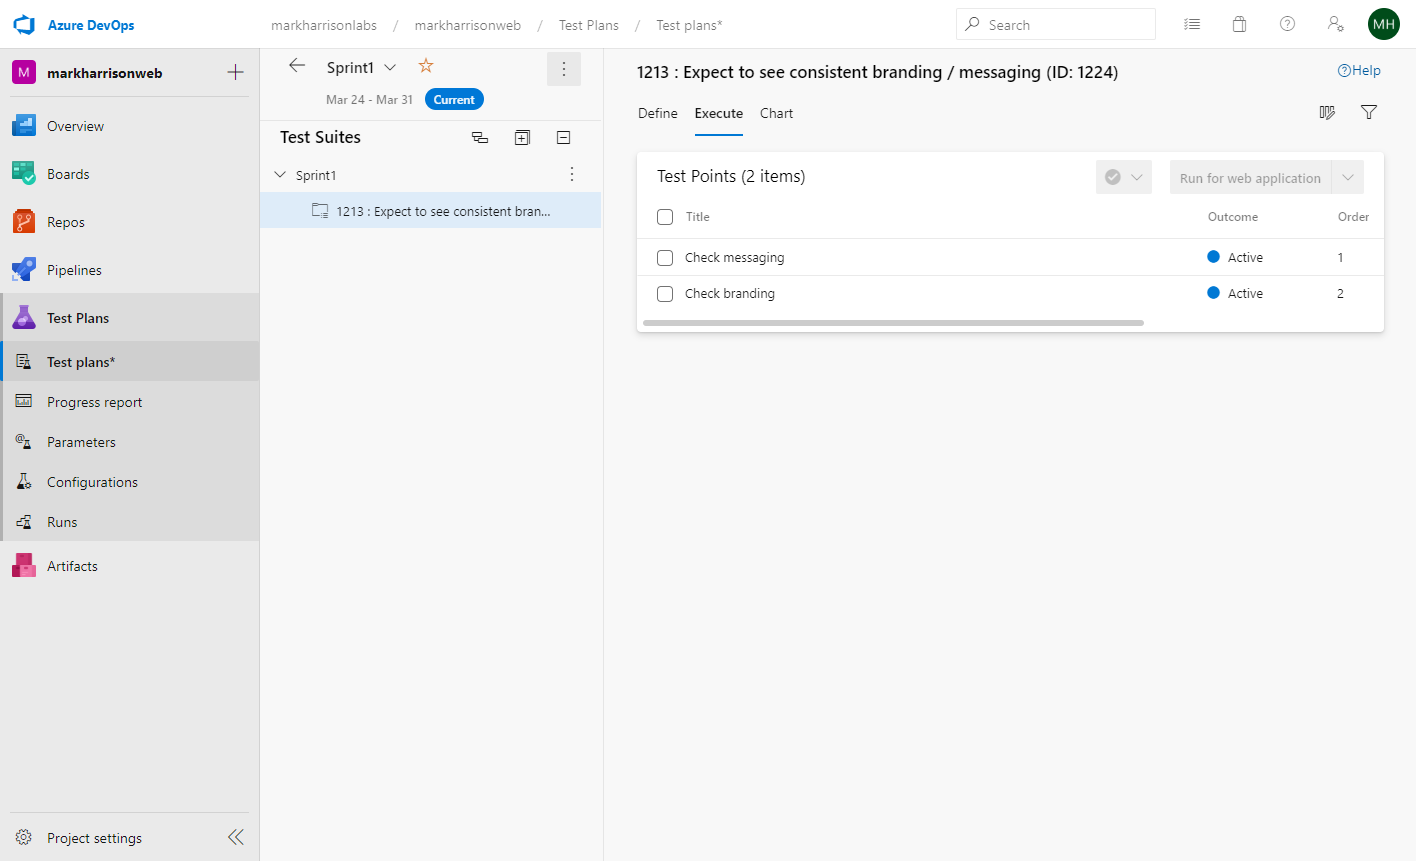Collapse all test suites icon
Image resolution: width=1416 pixels, height=861 pixels.
pos(564,138)
